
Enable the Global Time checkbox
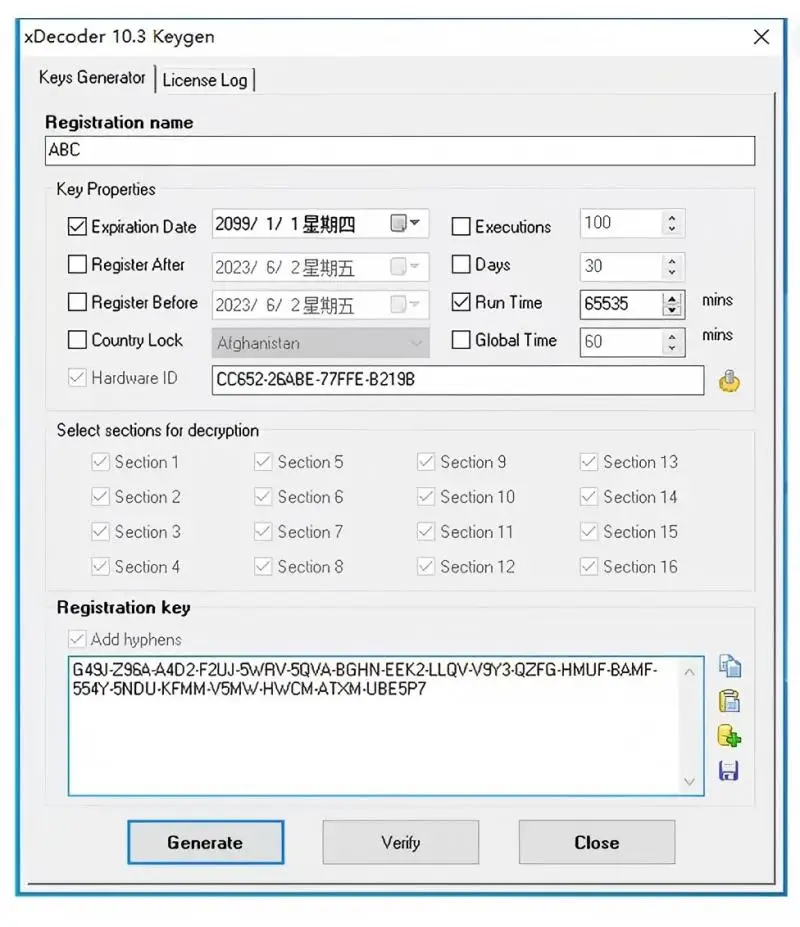tap(461, 340)
